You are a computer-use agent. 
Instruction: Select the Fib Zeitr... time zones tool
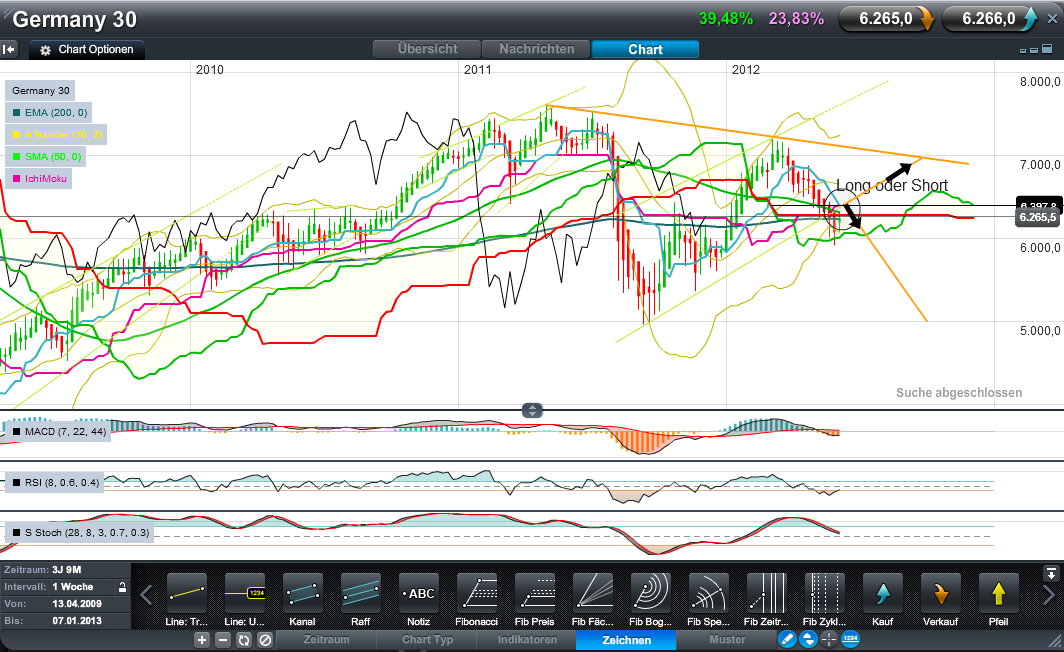[x=766, y=593]
